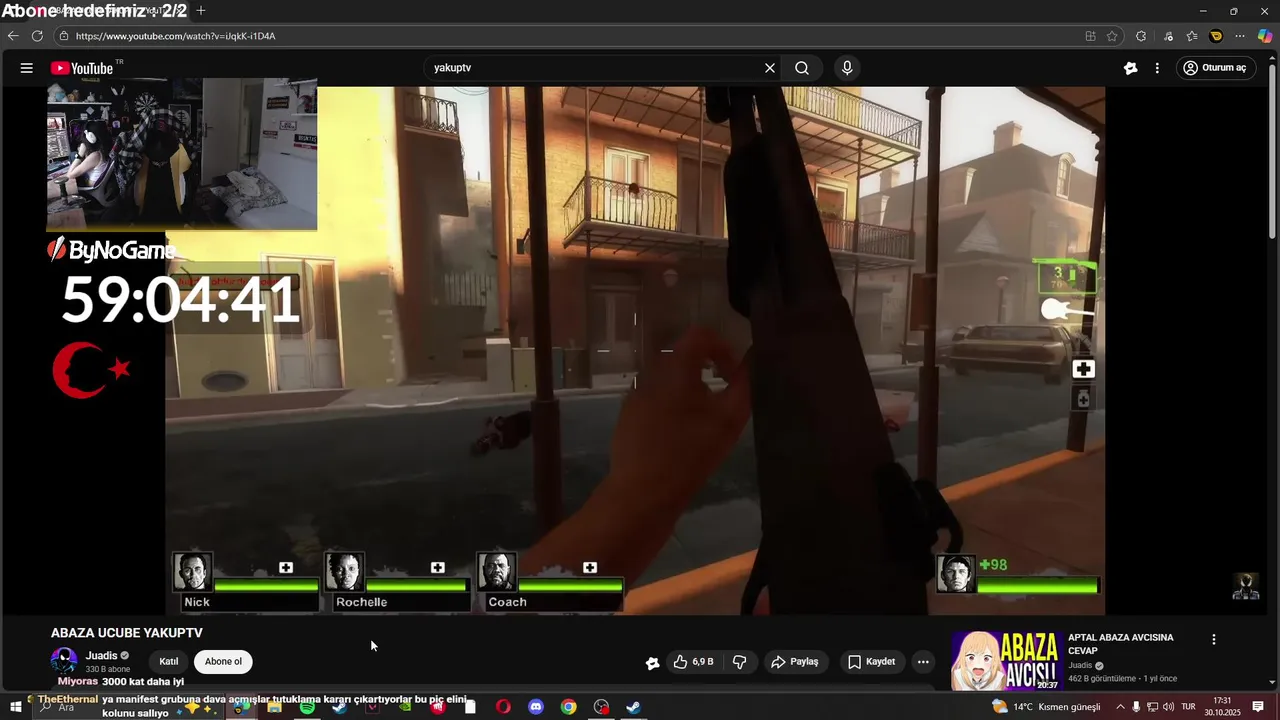Image resolution: width=1280 pixels, height=720 pixels.
Task: Click the Juadis title in recommended video
Action: coord(1080,666)
